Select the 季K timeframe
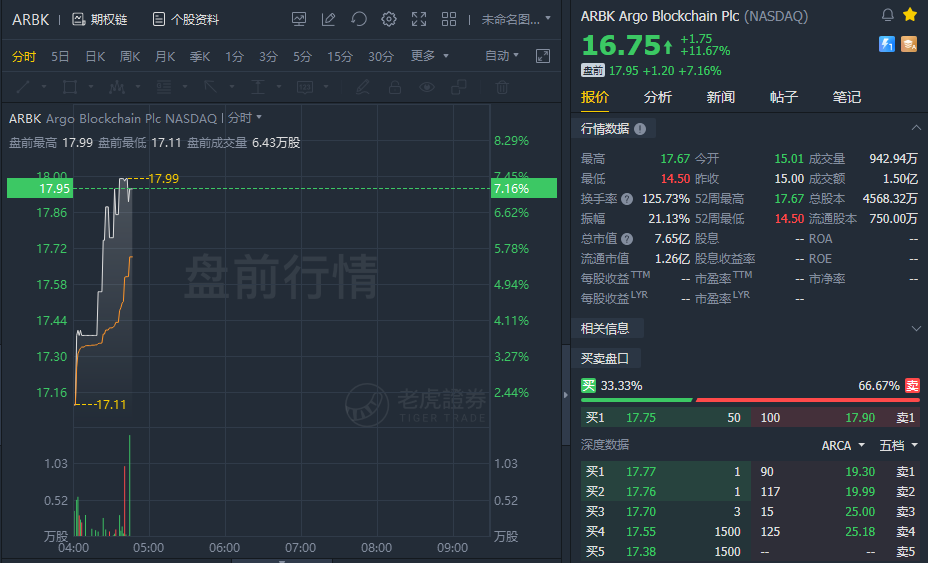 (199, 56)
